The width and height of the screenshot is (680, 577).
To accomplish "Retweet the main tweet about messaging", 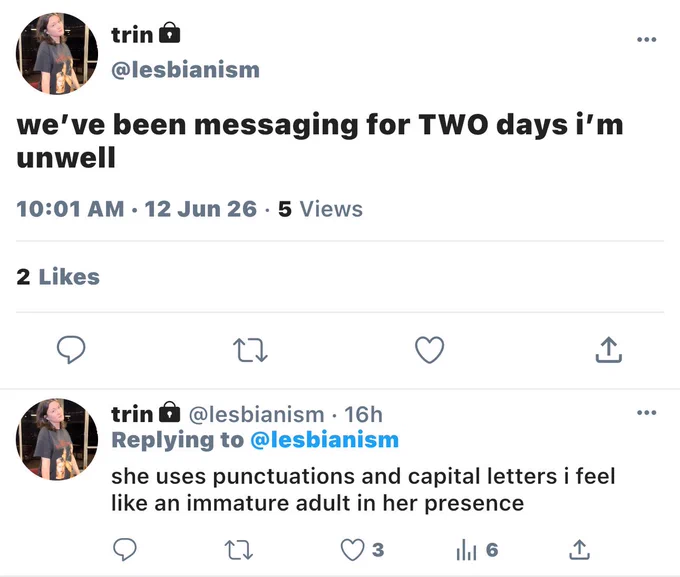I will pyautogui.click(x=250, y=351).
